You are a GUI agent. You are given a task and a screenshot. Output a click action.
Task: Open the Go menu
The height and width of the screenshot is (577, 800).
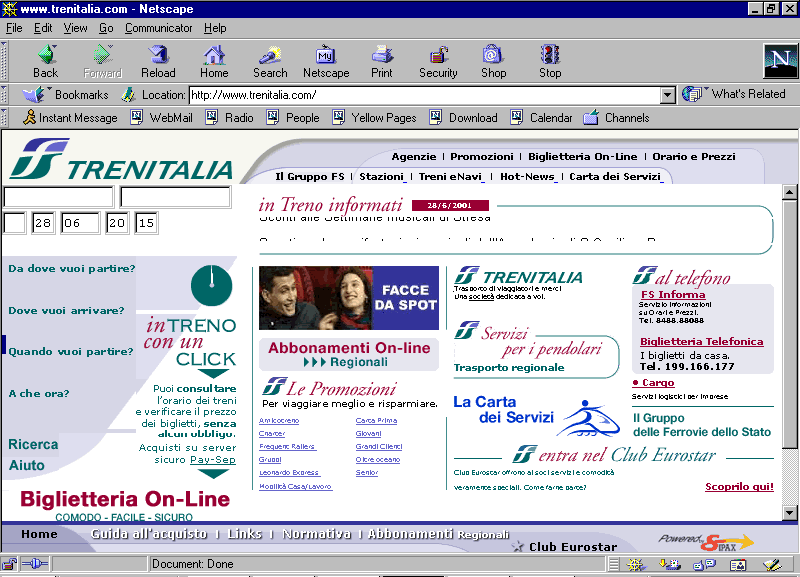point(106,28)
